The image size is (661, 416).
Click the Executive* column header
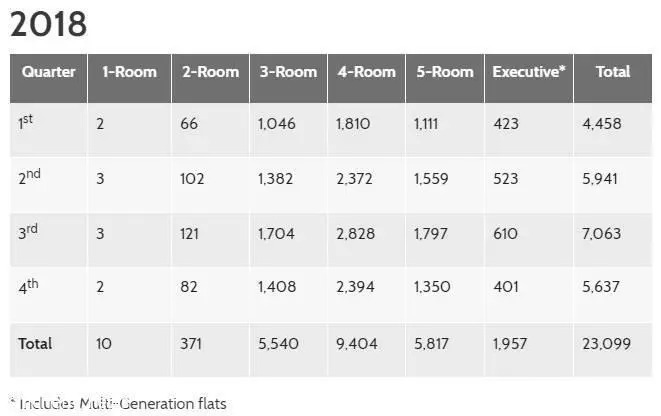tap(529, 72)
